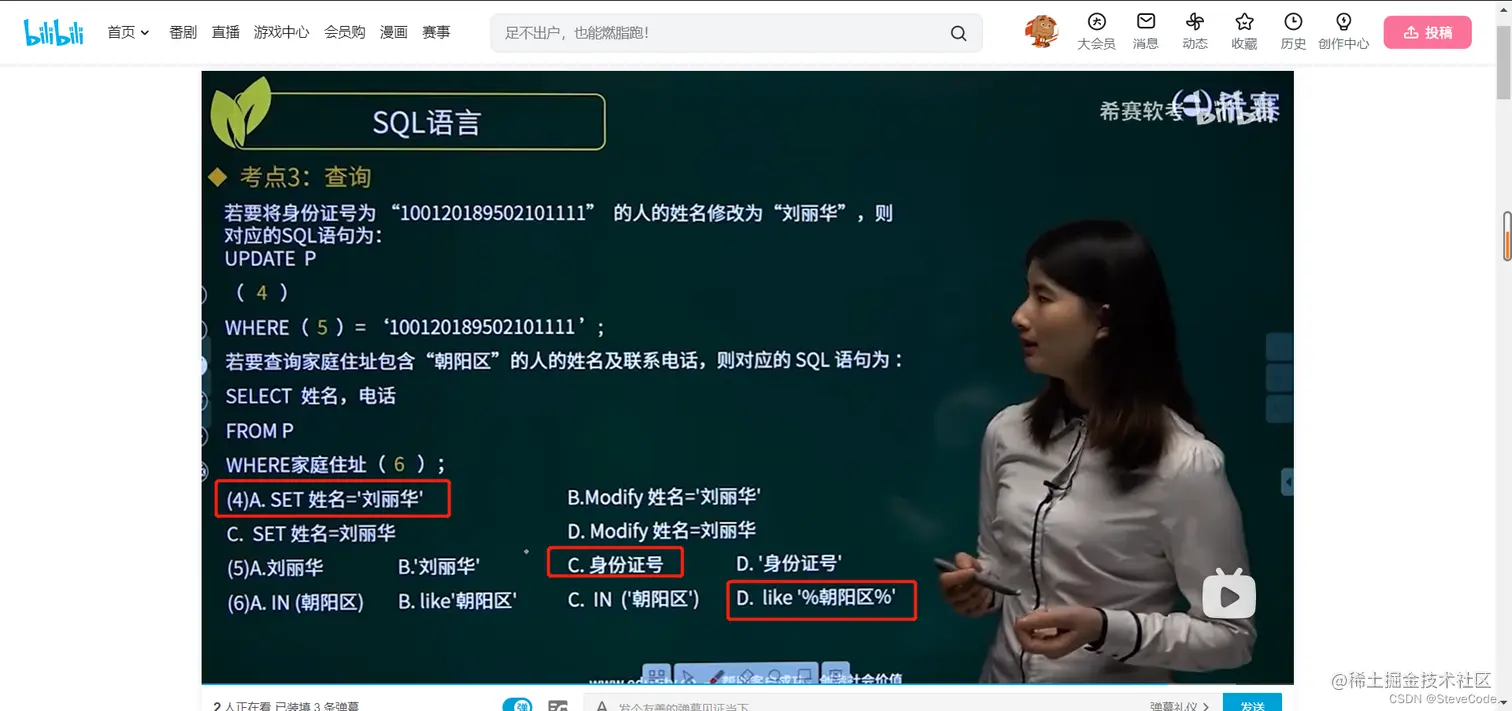Viewport: 1512px width, 711px height.
Task: Click the user avatar in the navbar
Action: [x=1040, y=31]
